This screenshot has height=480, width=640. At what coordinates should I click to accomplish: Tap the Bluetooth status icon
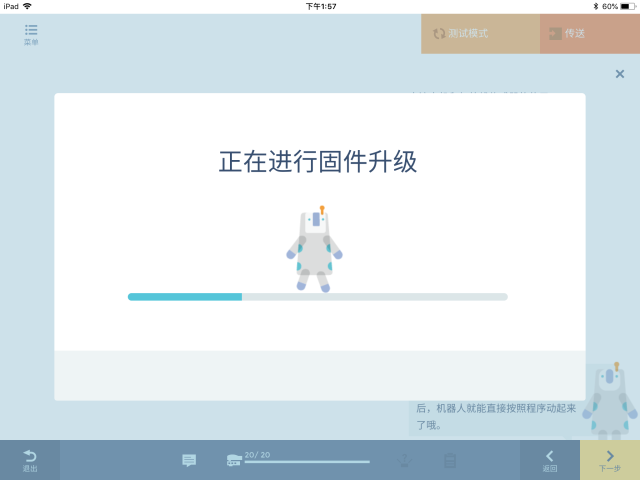point(596,6)
